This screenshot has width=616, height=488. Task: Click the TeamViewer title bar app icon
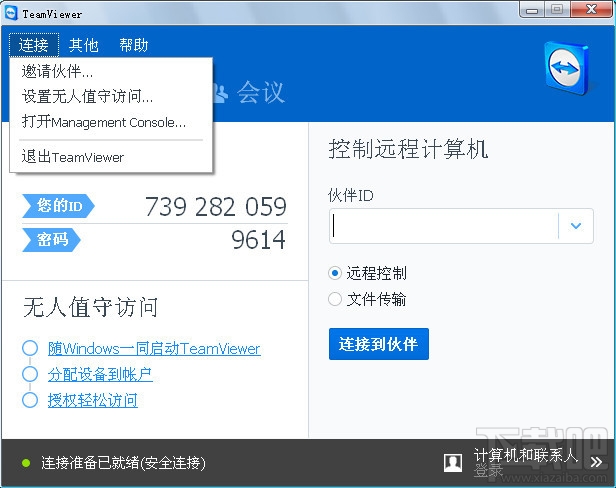(11, 13)
